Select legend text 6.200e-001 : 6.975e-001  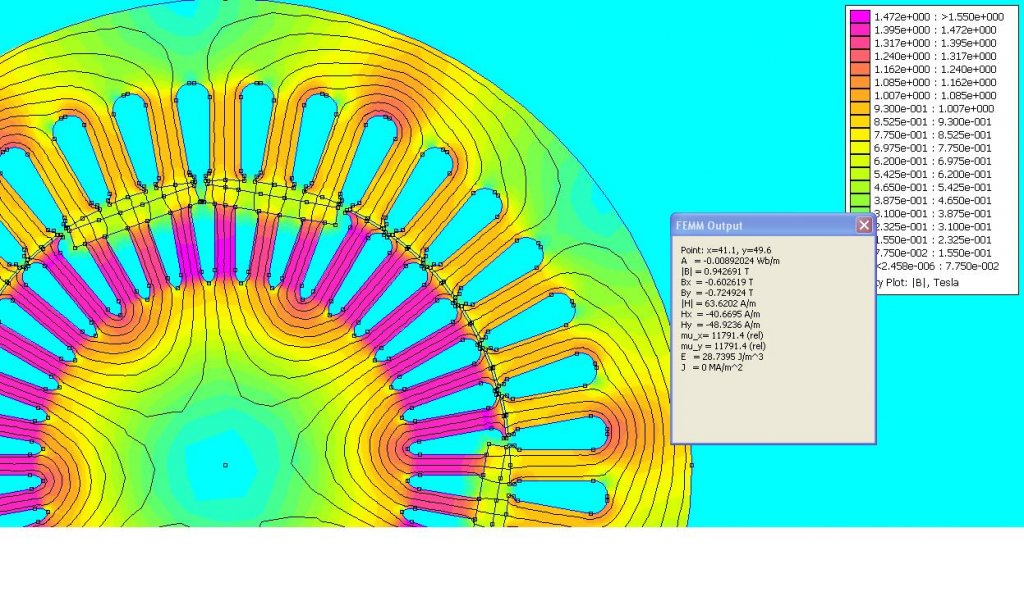point(933,161)
